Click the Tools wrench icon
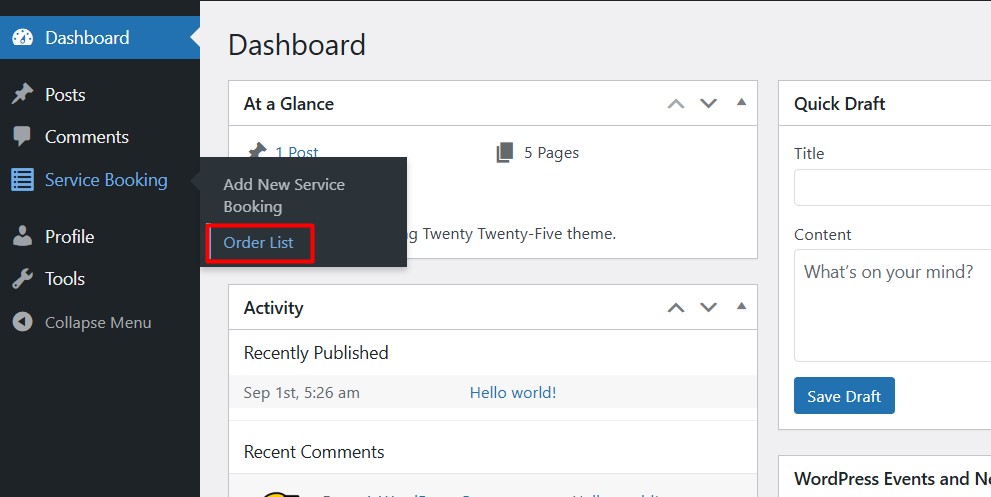This screenshot has height=497, width=991. tap(22, 279)
